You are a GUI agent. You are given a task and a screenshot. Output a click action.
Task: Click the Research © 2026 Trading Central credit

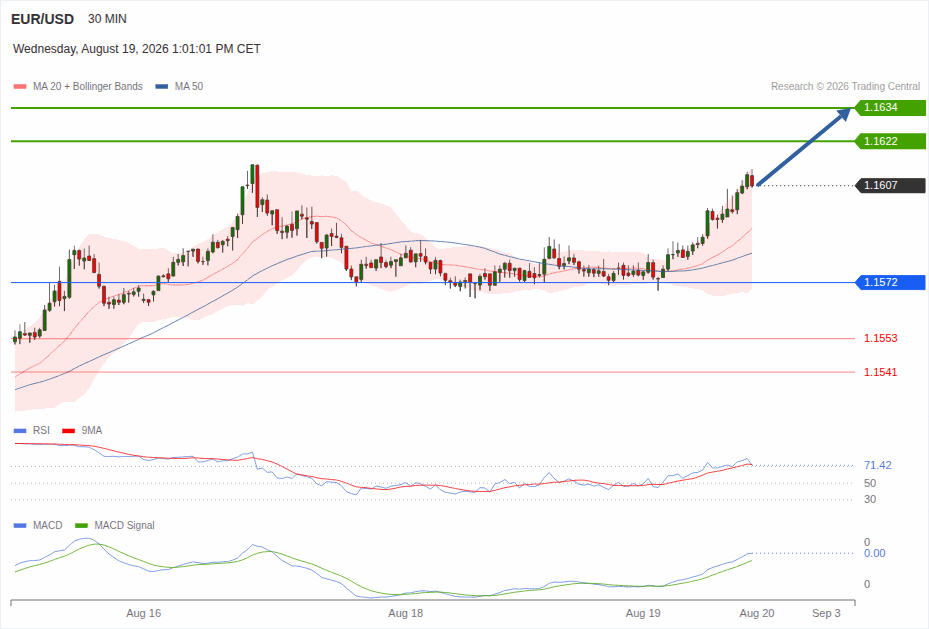845,86
